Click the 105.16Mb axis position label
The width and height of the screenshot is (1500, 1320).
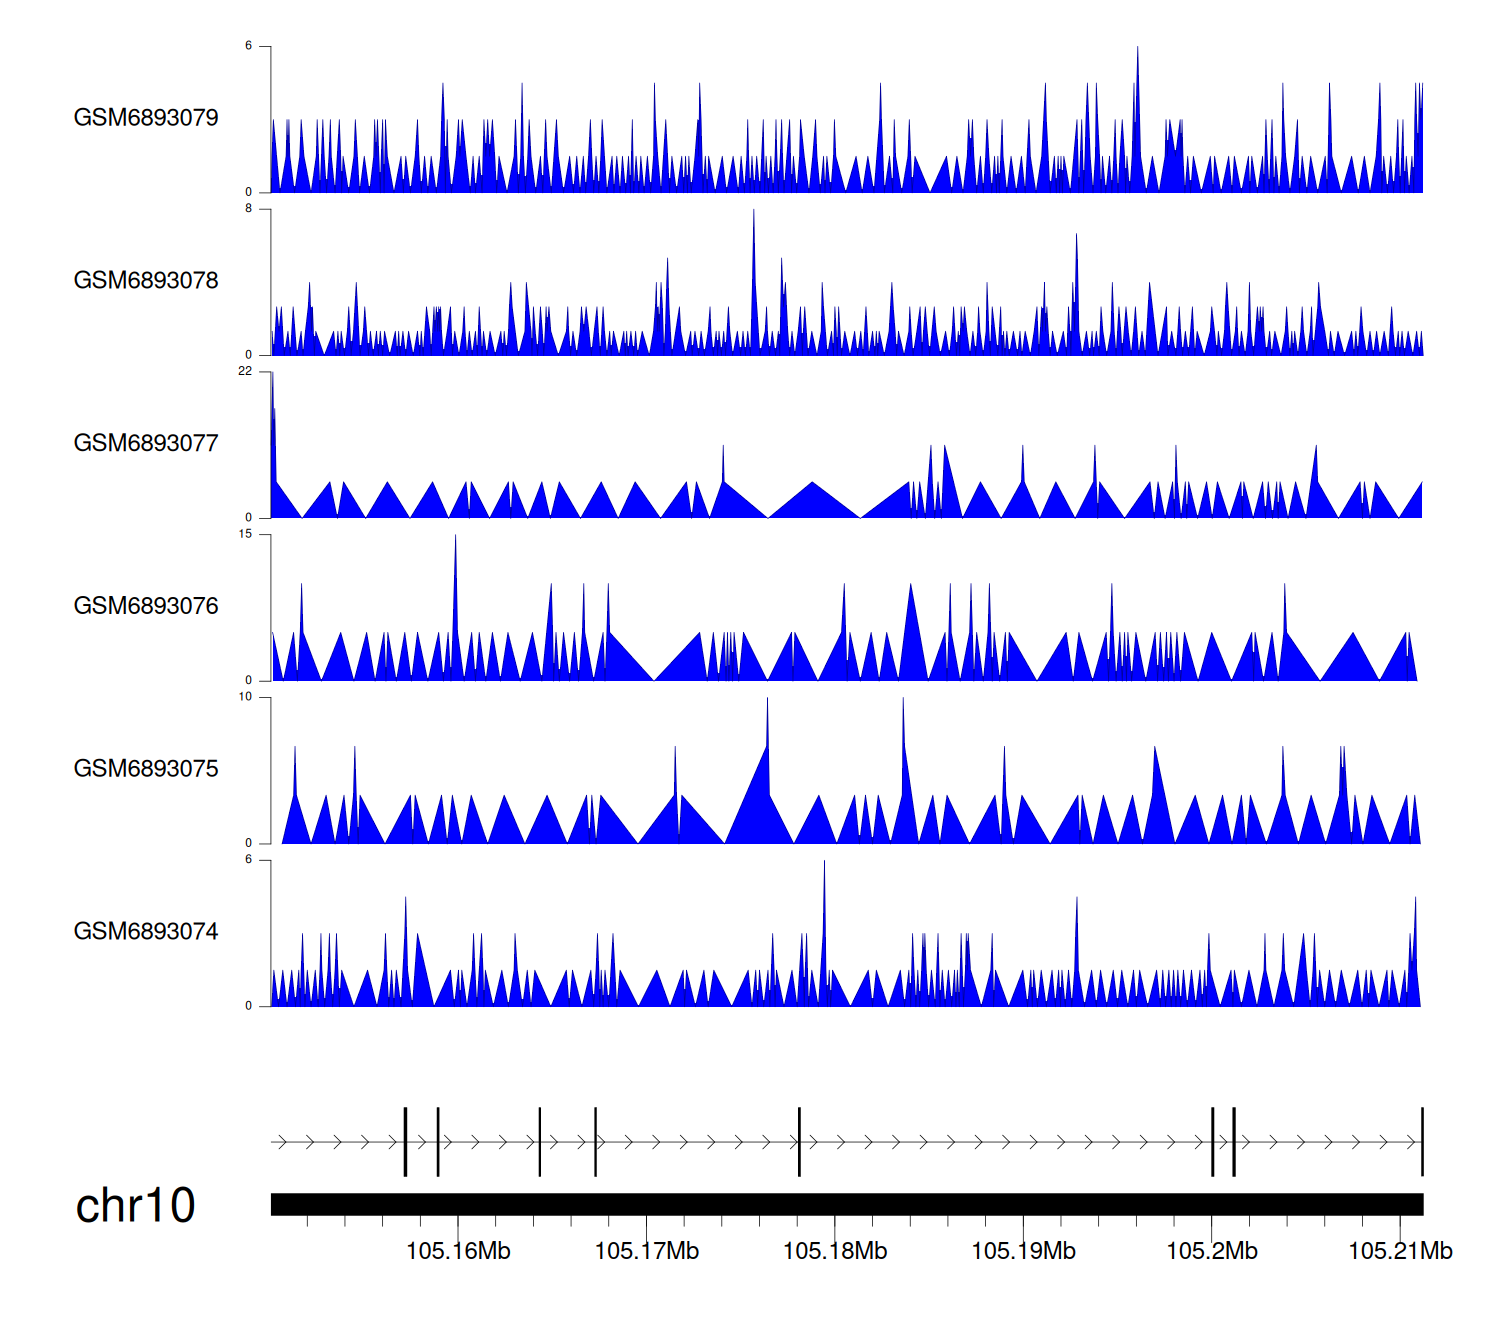458,1251
